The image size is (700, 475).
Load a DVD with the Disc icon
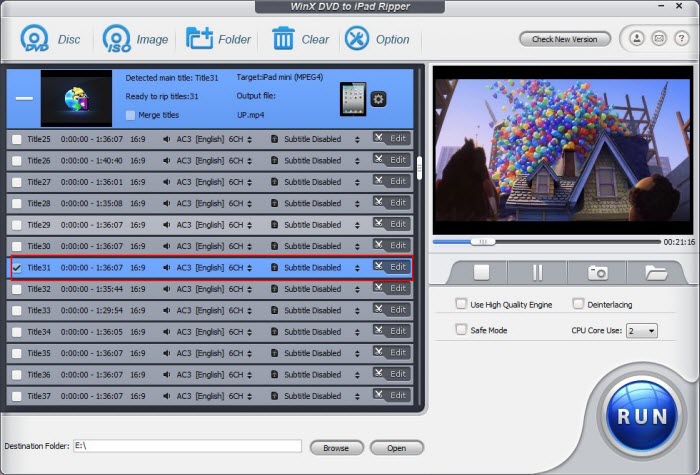click(x=50, y=39)
